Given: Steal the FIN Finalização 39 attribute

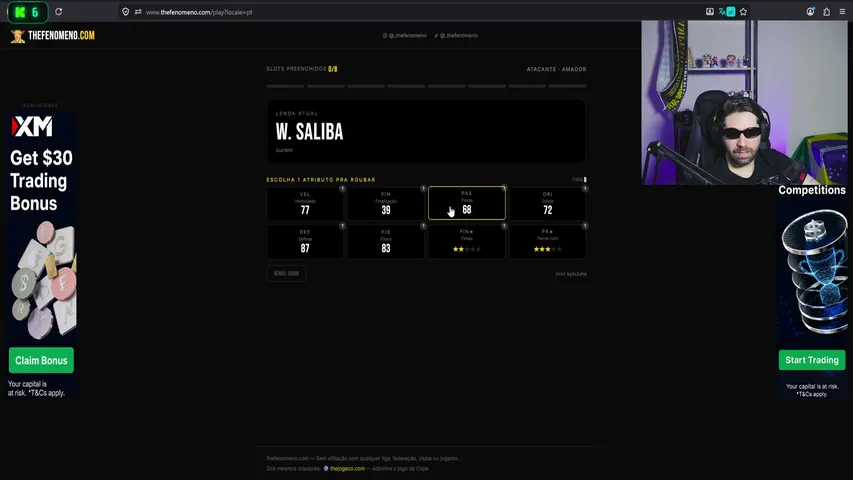Looking at the screenshot, I should click(386, 204).
